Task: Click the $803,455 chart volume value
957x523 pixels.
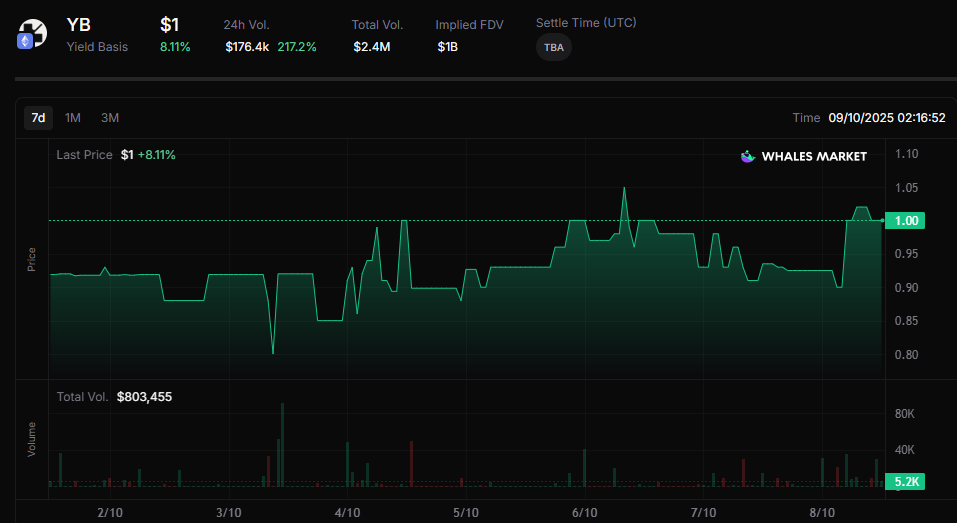Action: tap(144, 397)
